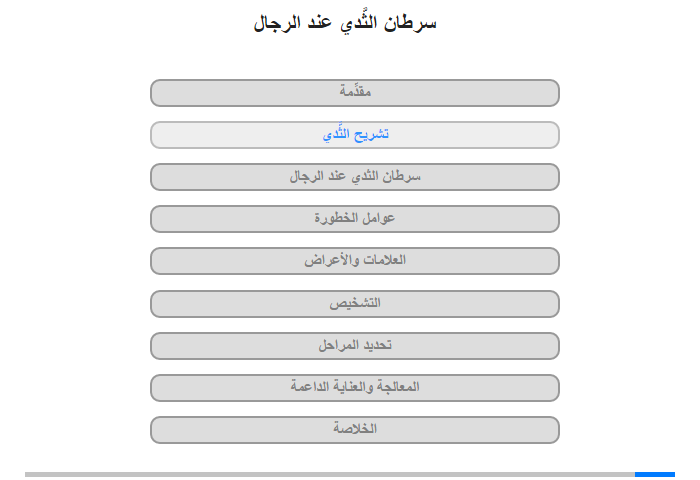
Task: Click the gray progress bar track
Action: click(330, 474)
